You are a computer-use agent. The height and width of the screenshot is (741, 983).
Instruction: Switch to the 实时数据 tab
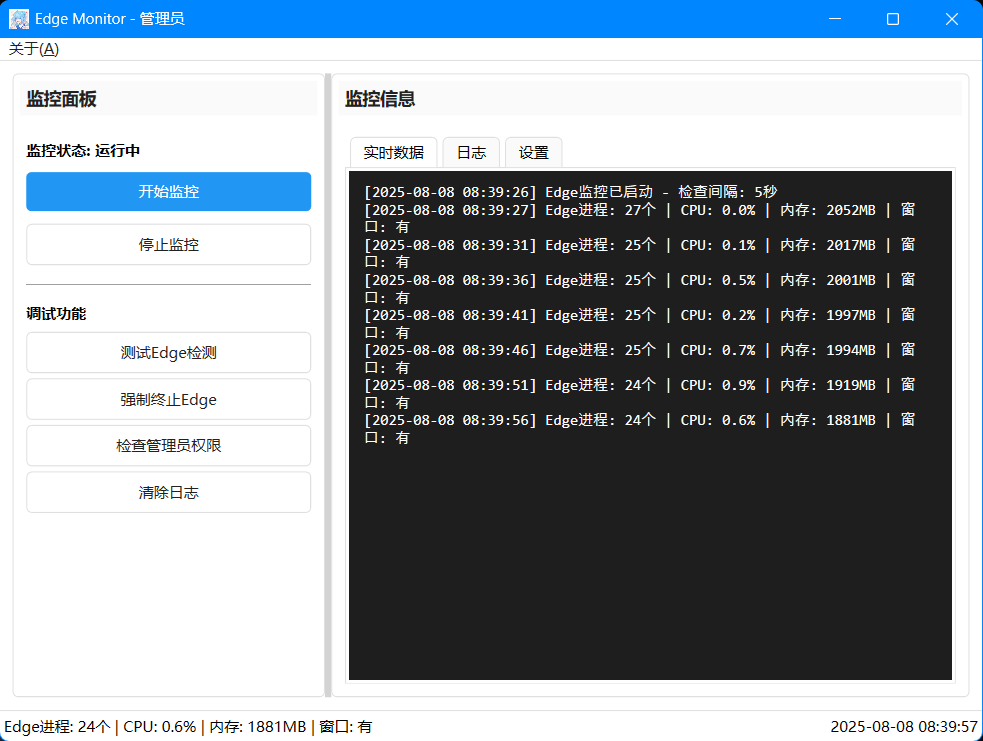click(x=391, y=152)
